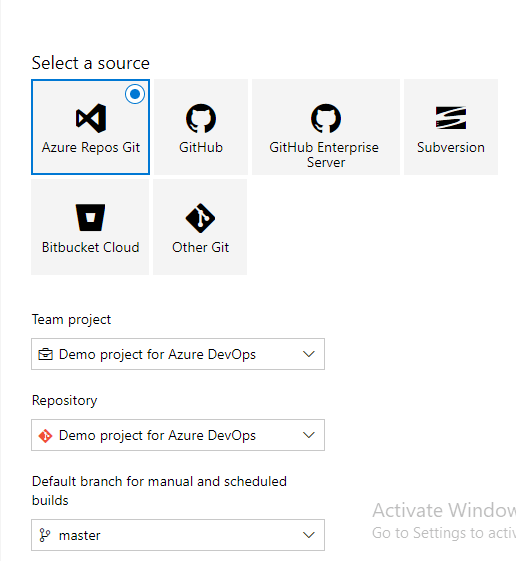
Task: Choose the GitHub Enterprise Server icon
Action: [x=326, y=118]
